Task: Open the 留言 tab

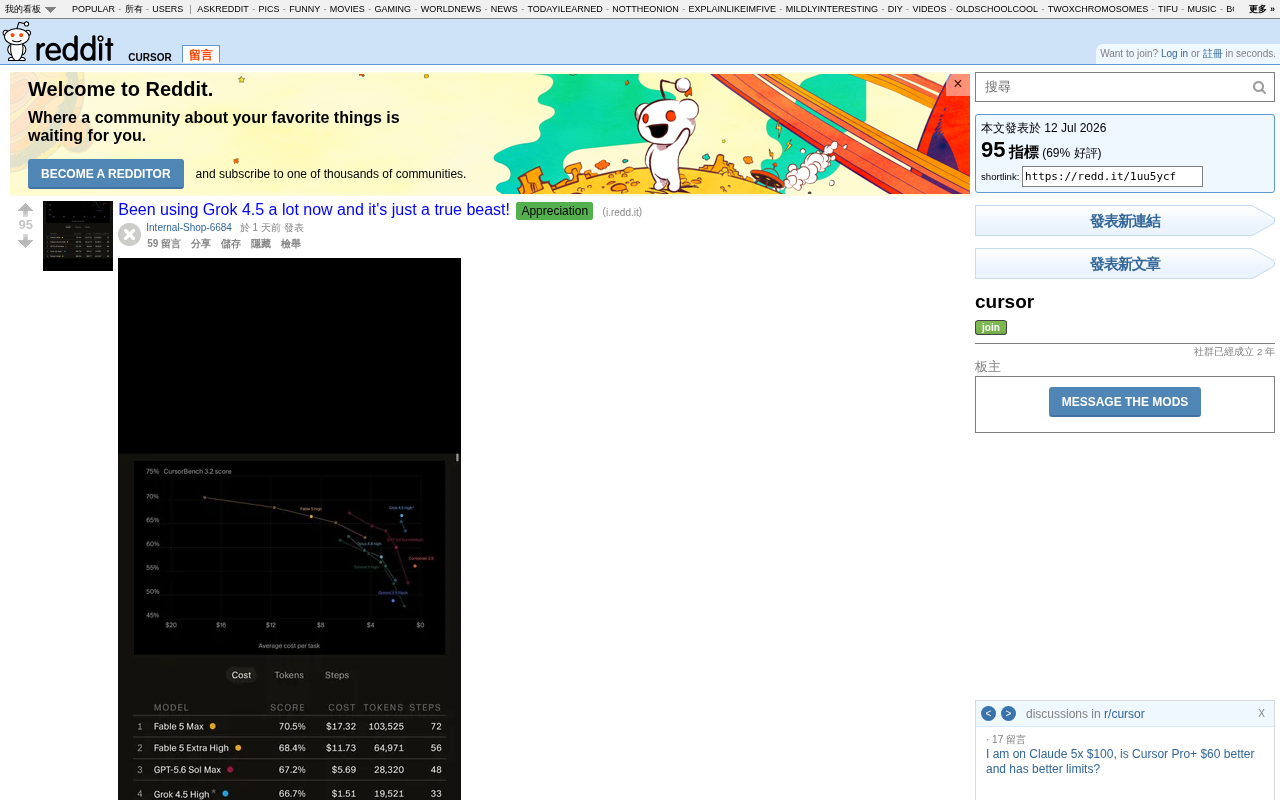Action: [201, 55]
